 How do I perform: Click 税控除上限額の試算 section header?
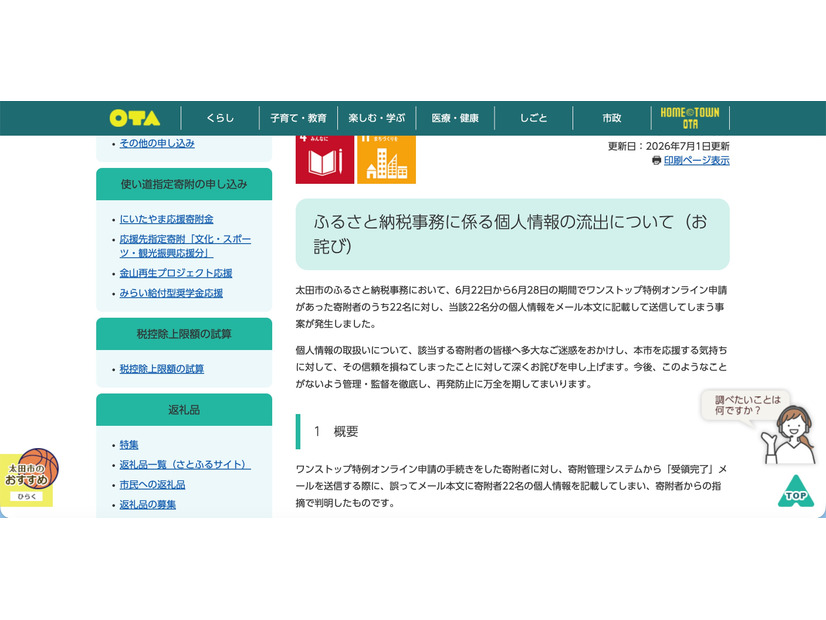(x=184, y=334)
